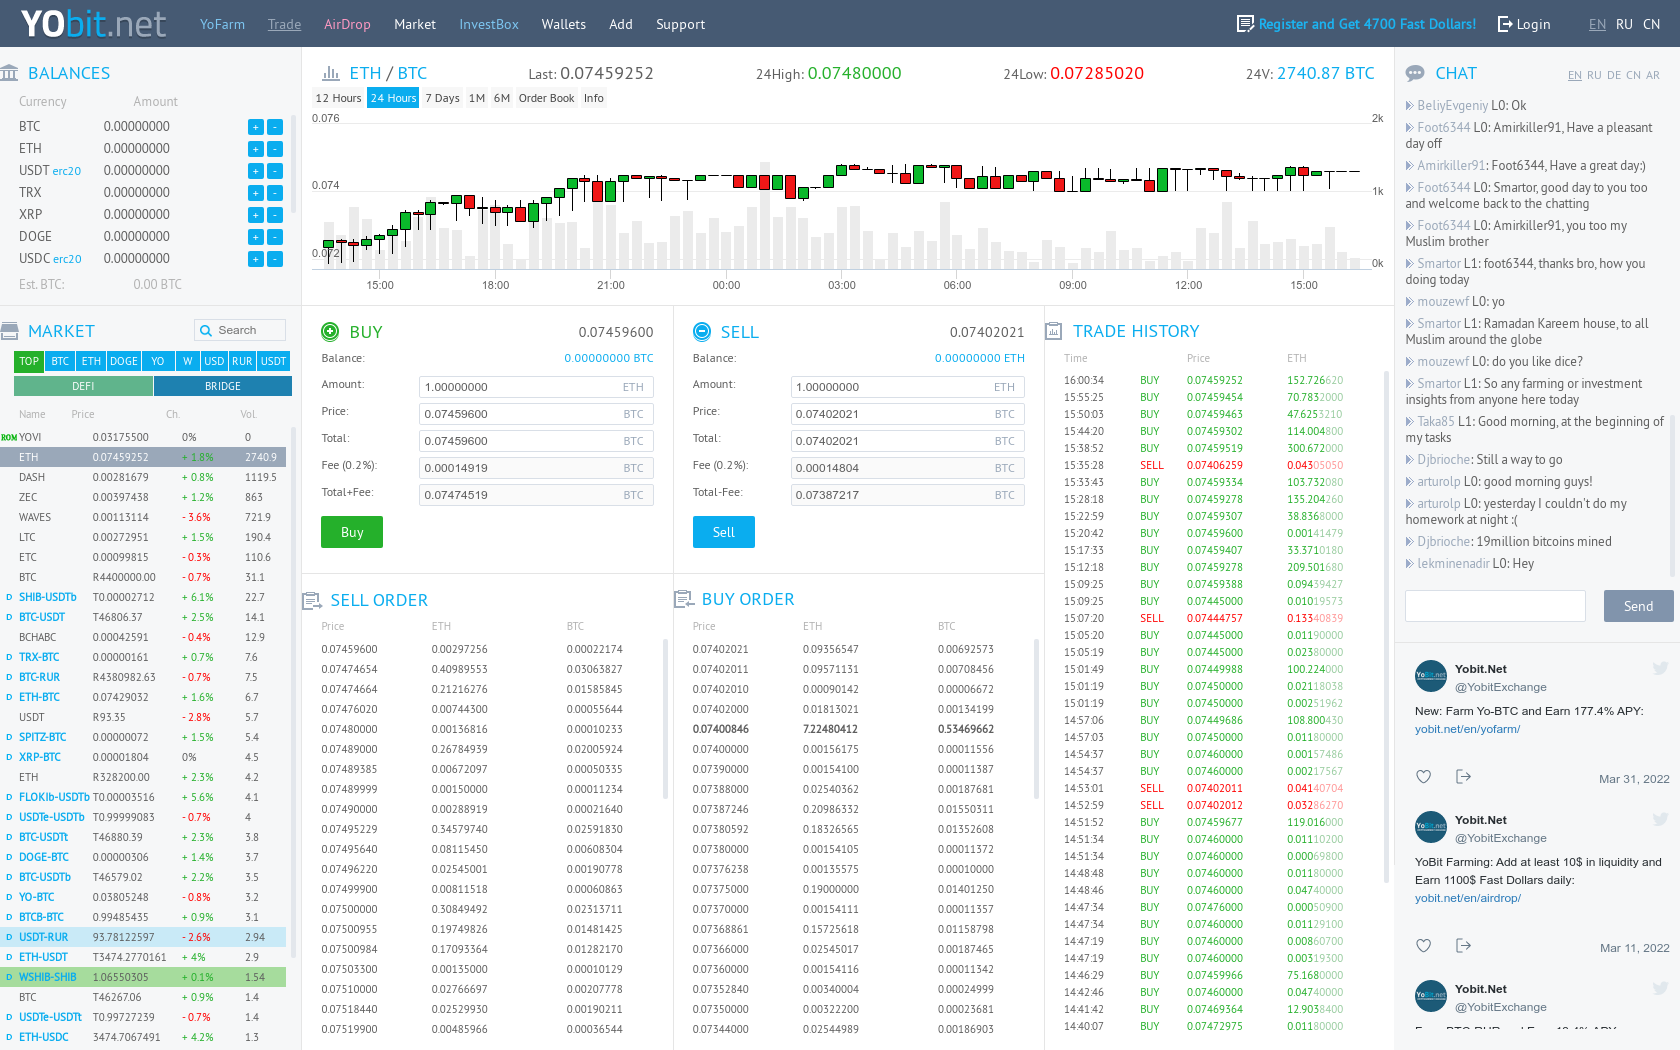1680x1050 pixels.
Task: Click the USDT erc20 deposit plus icon
Action: pyautogui.click(x=256, y=171)
